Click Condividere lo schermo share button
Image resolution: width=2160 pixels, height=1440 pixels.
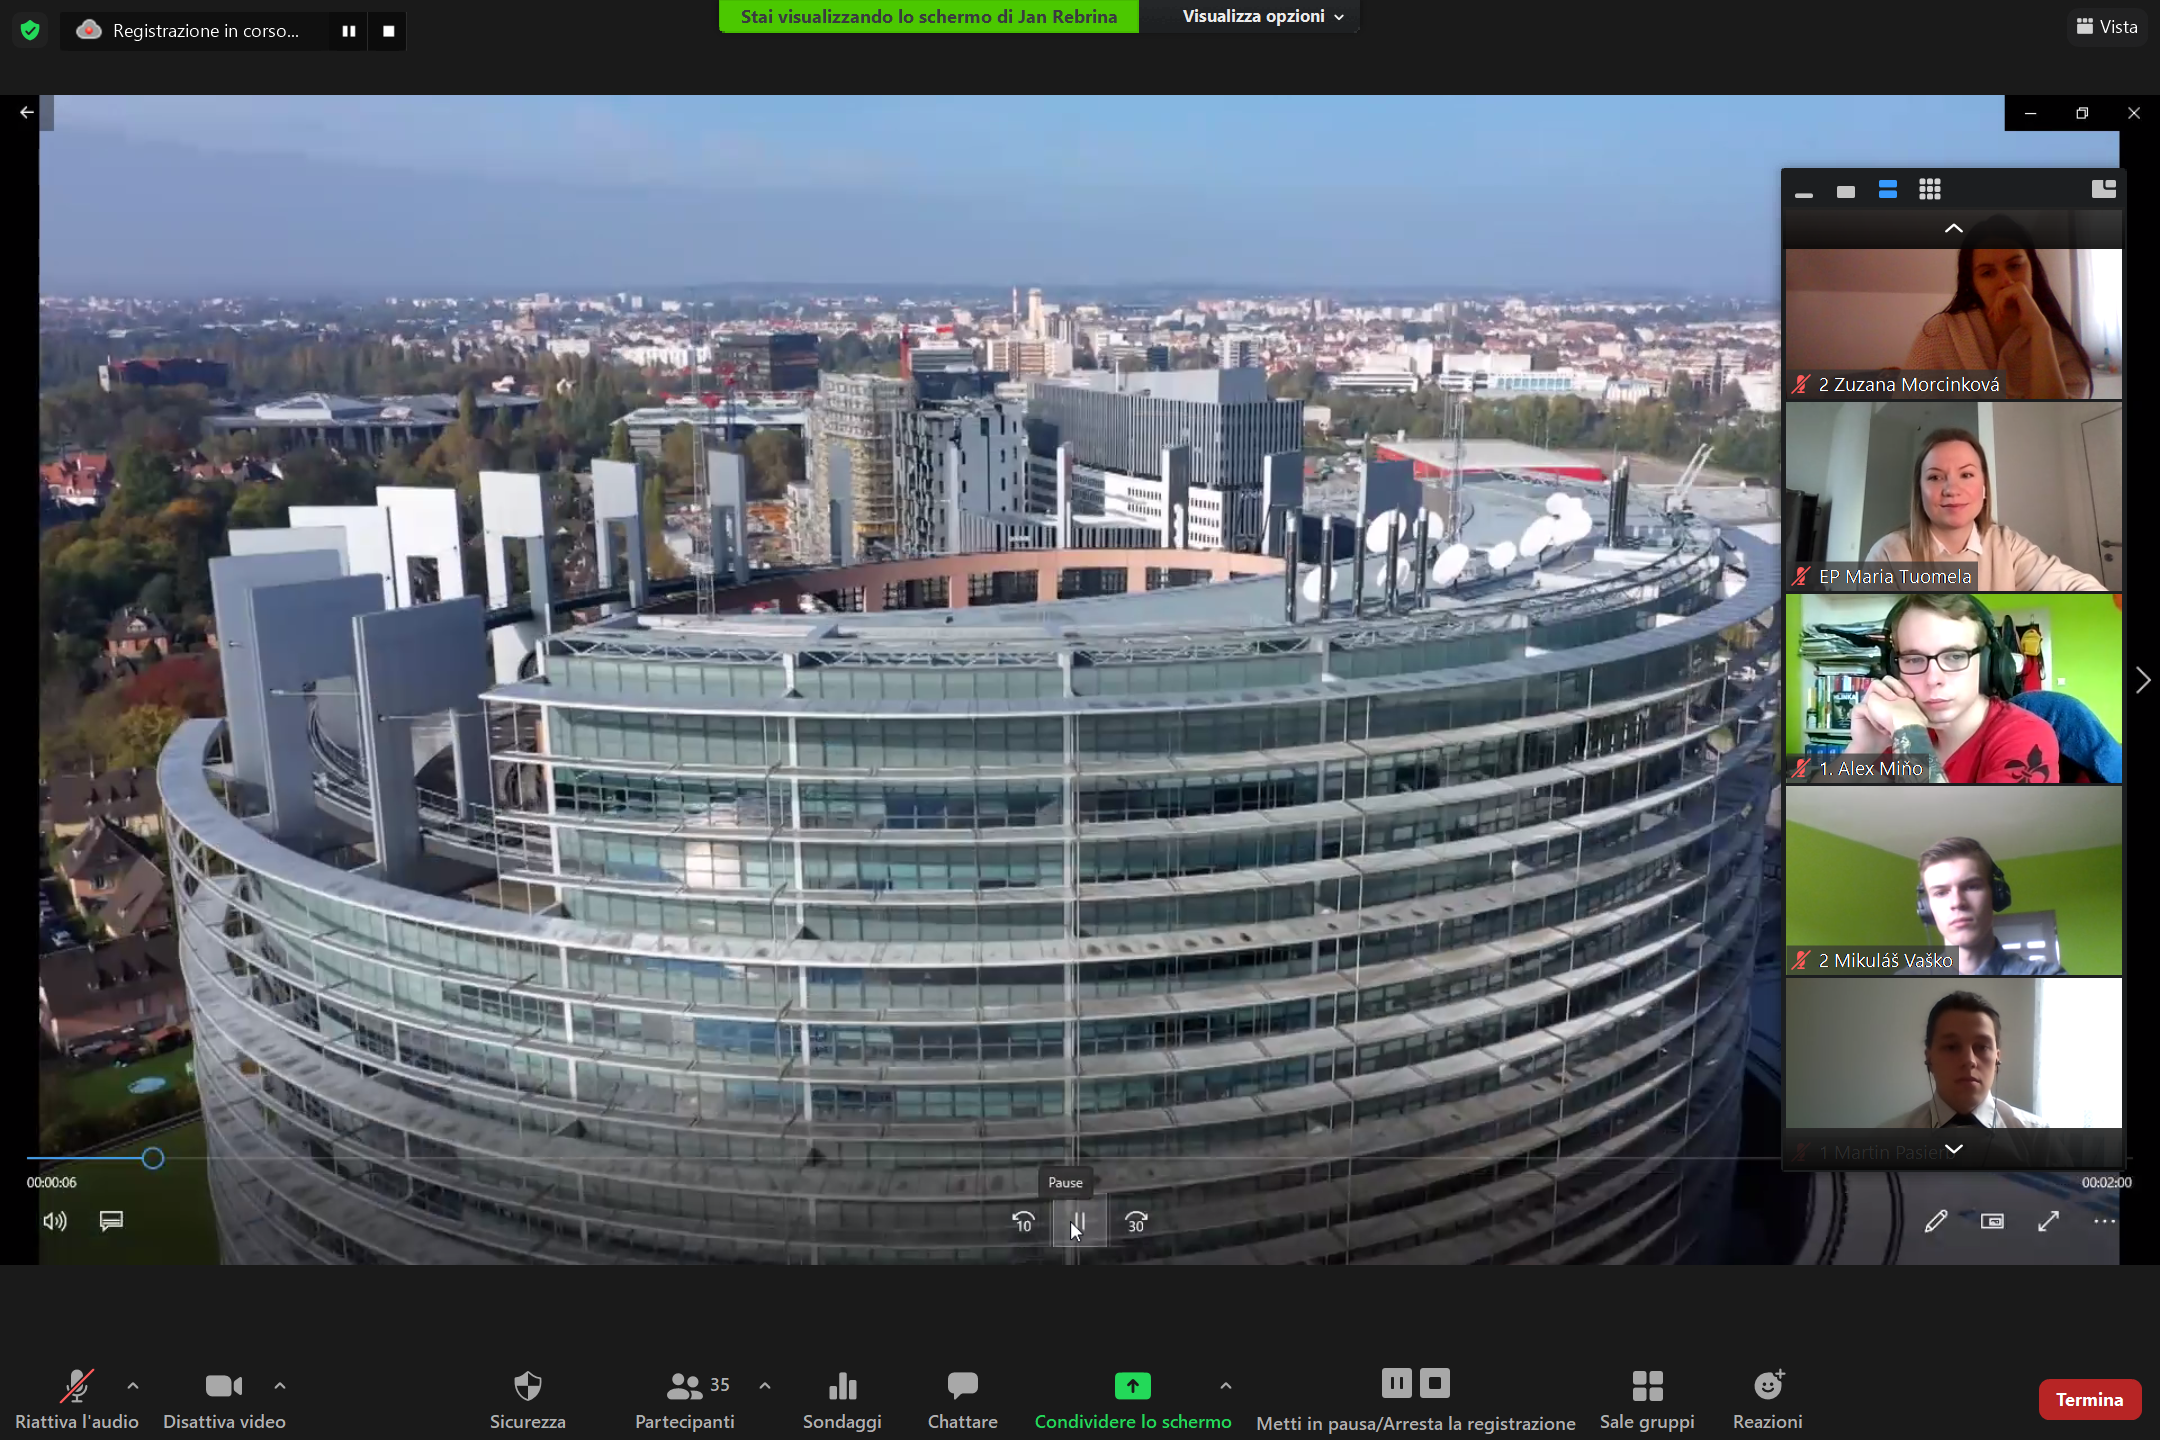tap(1133, 1400)
